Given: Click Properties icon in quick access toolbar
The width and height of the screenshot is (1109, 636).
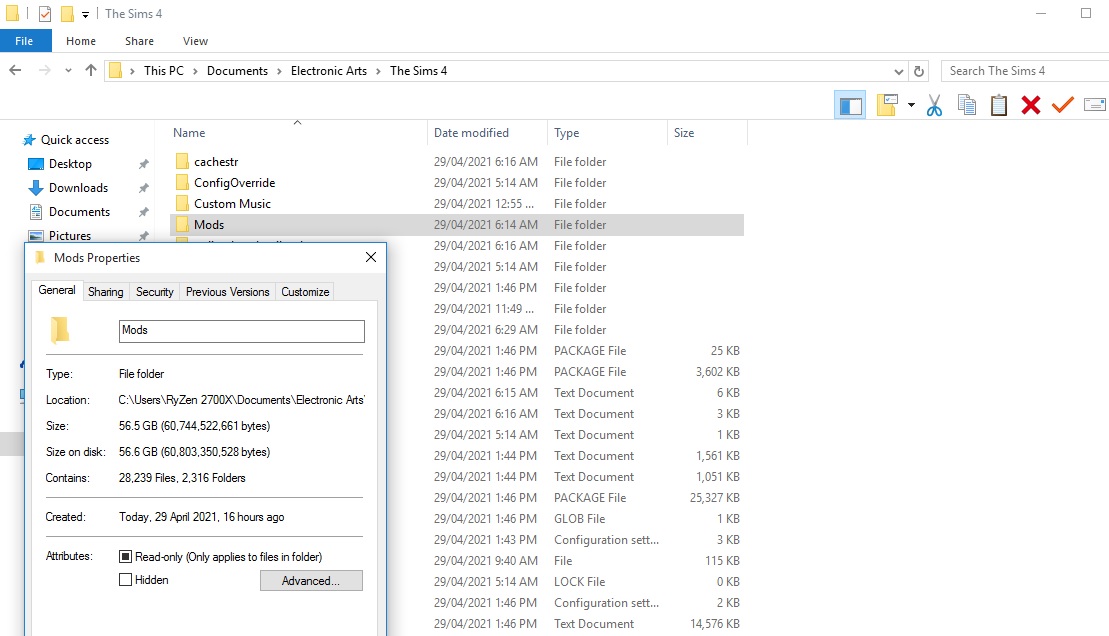Looking at the screenshot, I should tap(45, 13).
